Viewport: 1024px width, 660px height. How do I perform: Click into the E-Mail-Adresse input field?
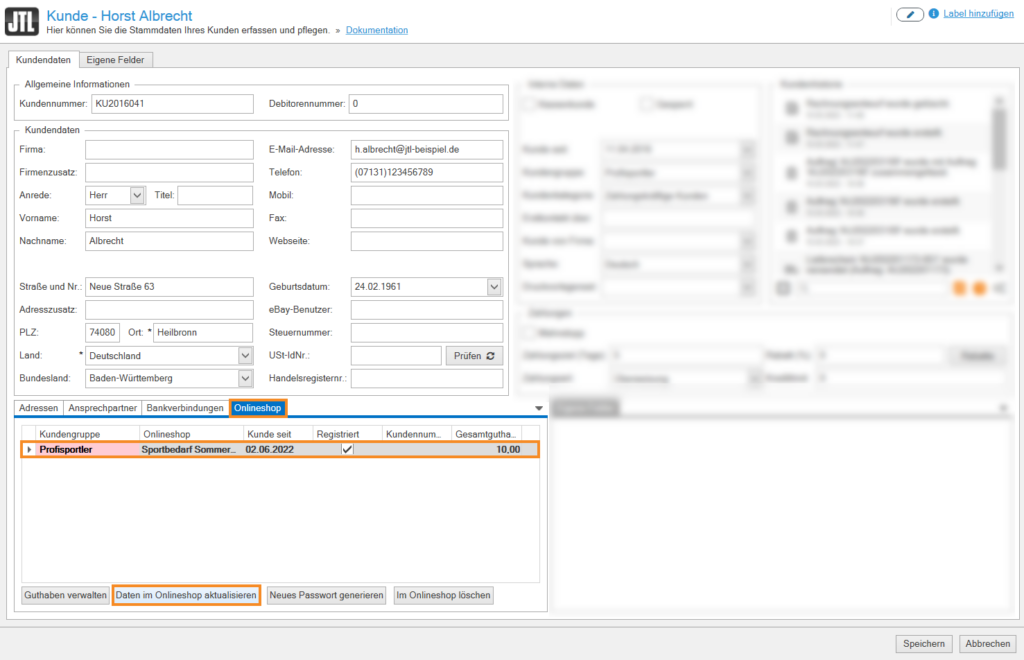[x=426, y=149]
